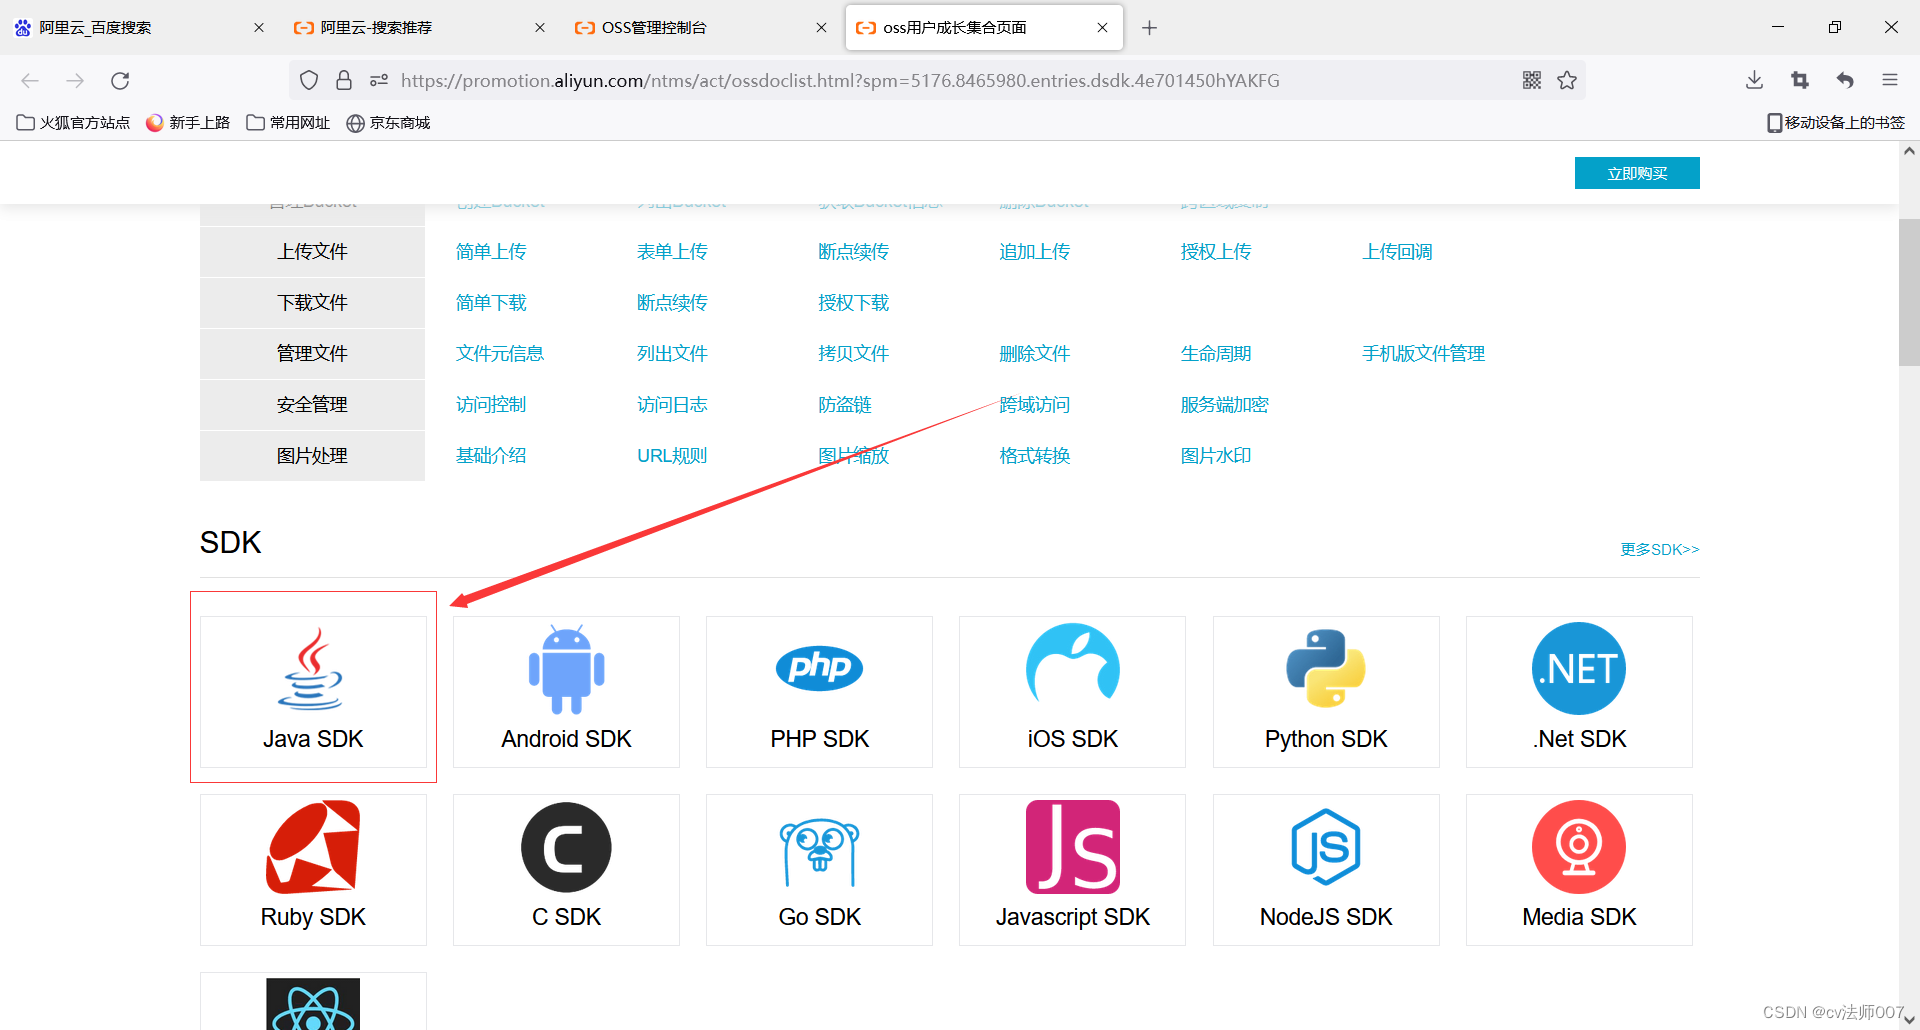Screen dimensions: 1920x1030
Task: Open the 手机版文件管理 link
Action: (1424, 354)
